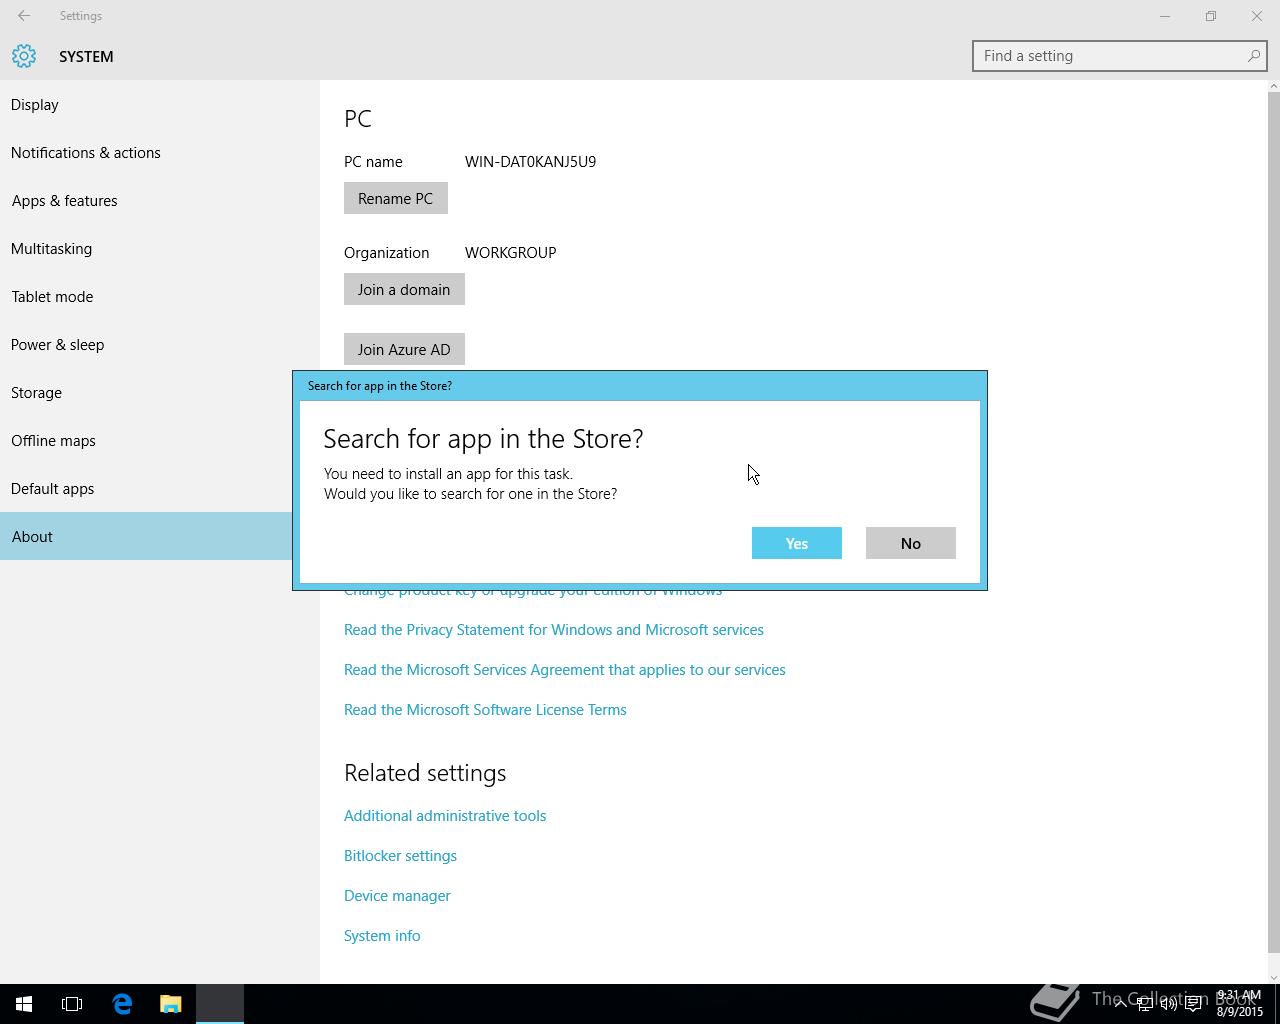Open Task View on the taskbar
Viewport: 1280px width, 1024px height.
point(72,1004)
